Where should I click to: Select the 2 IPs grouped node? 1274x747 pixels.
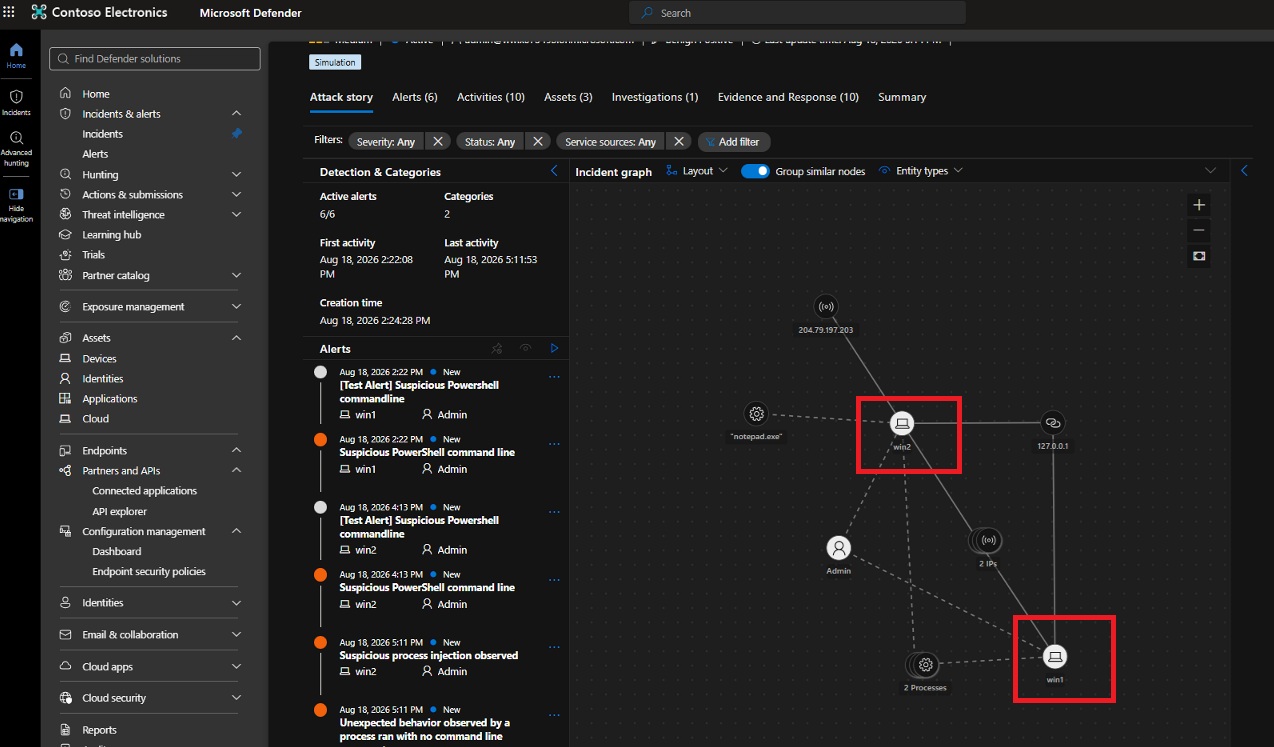(988, 540)
